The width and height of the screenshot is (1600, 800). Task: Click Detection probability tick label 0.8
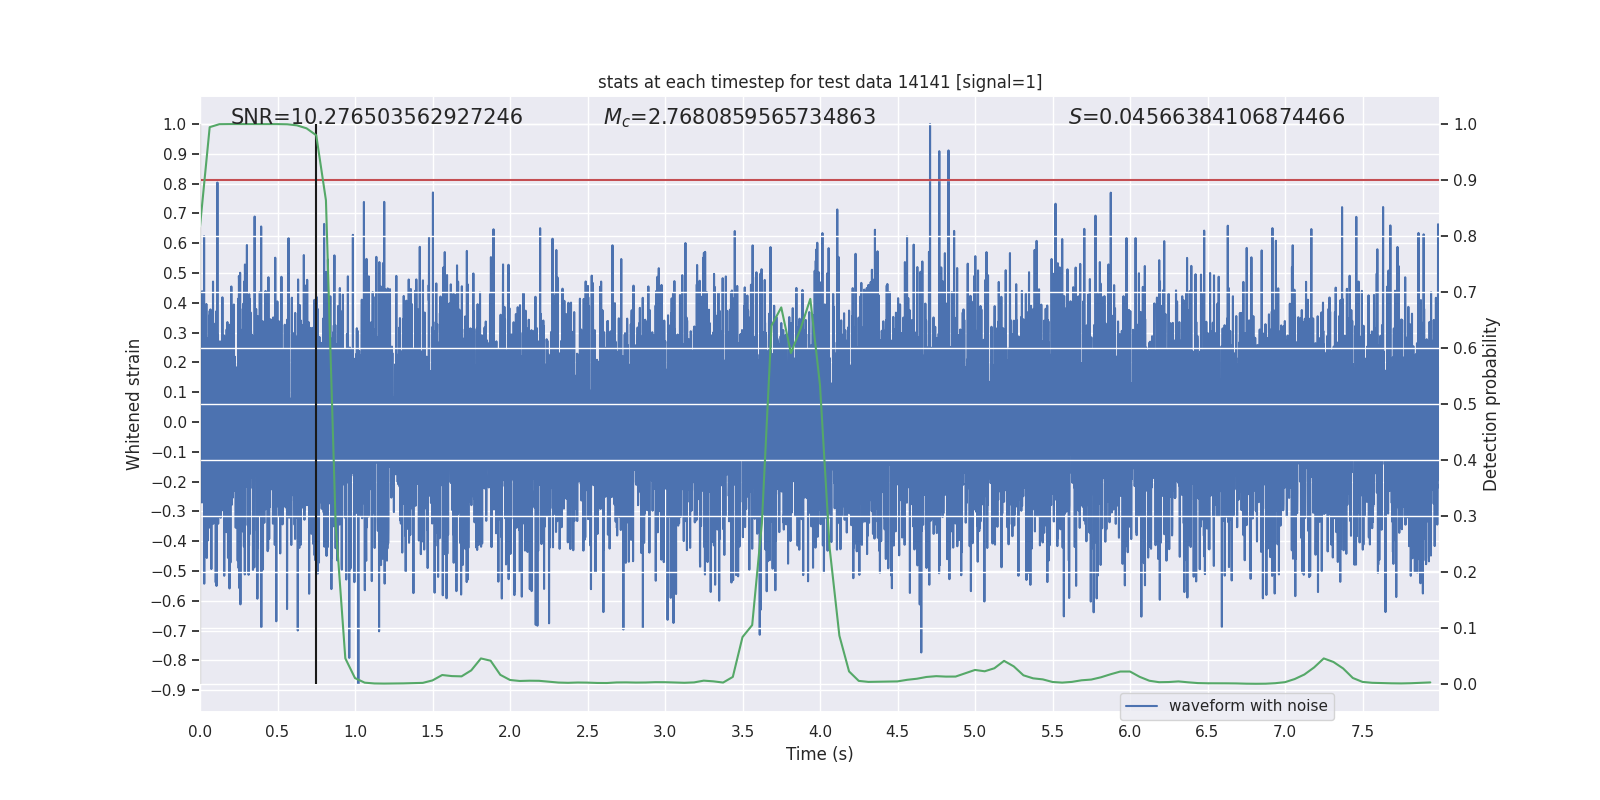point(1465,237)
